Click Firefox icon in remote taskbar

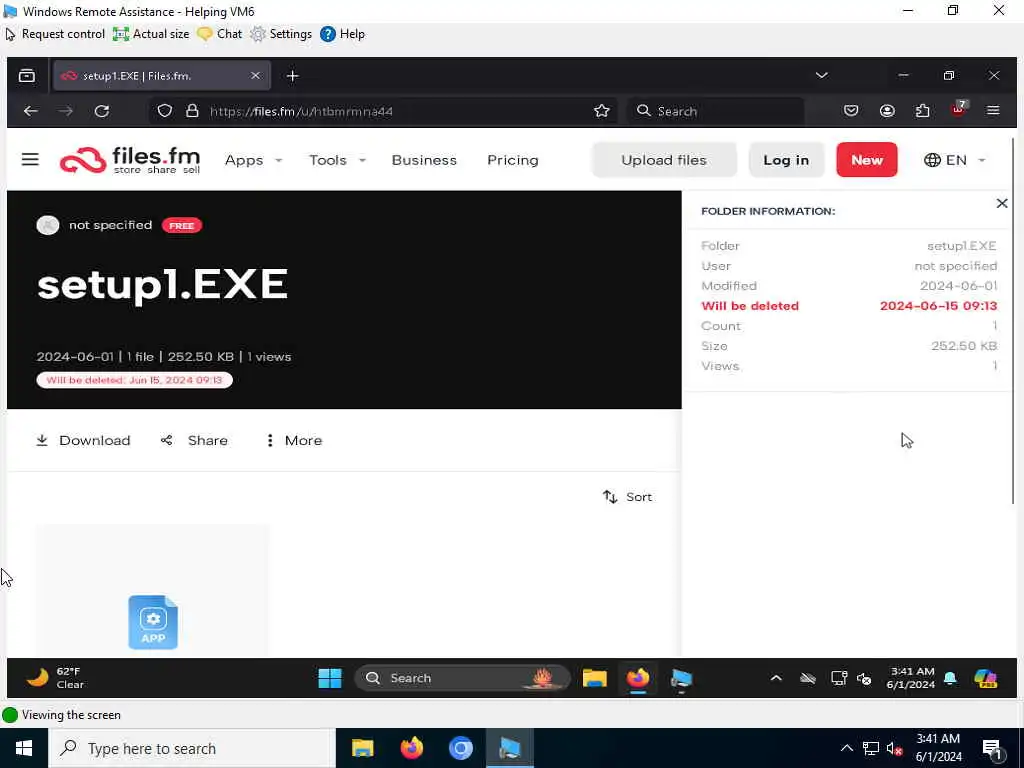pyautogui.click(x=638, y=678)
